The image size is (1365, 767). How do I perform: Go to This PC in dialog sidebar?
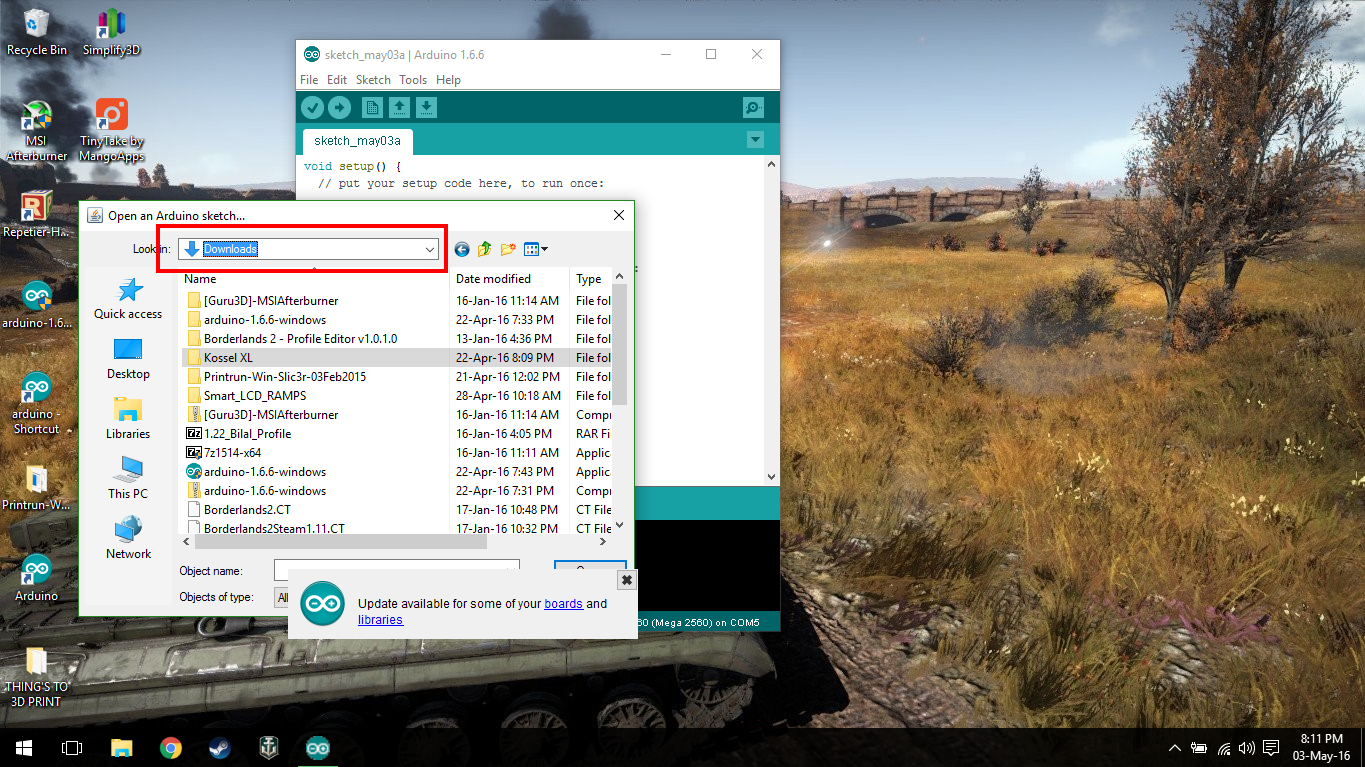[x=128, y=479]
